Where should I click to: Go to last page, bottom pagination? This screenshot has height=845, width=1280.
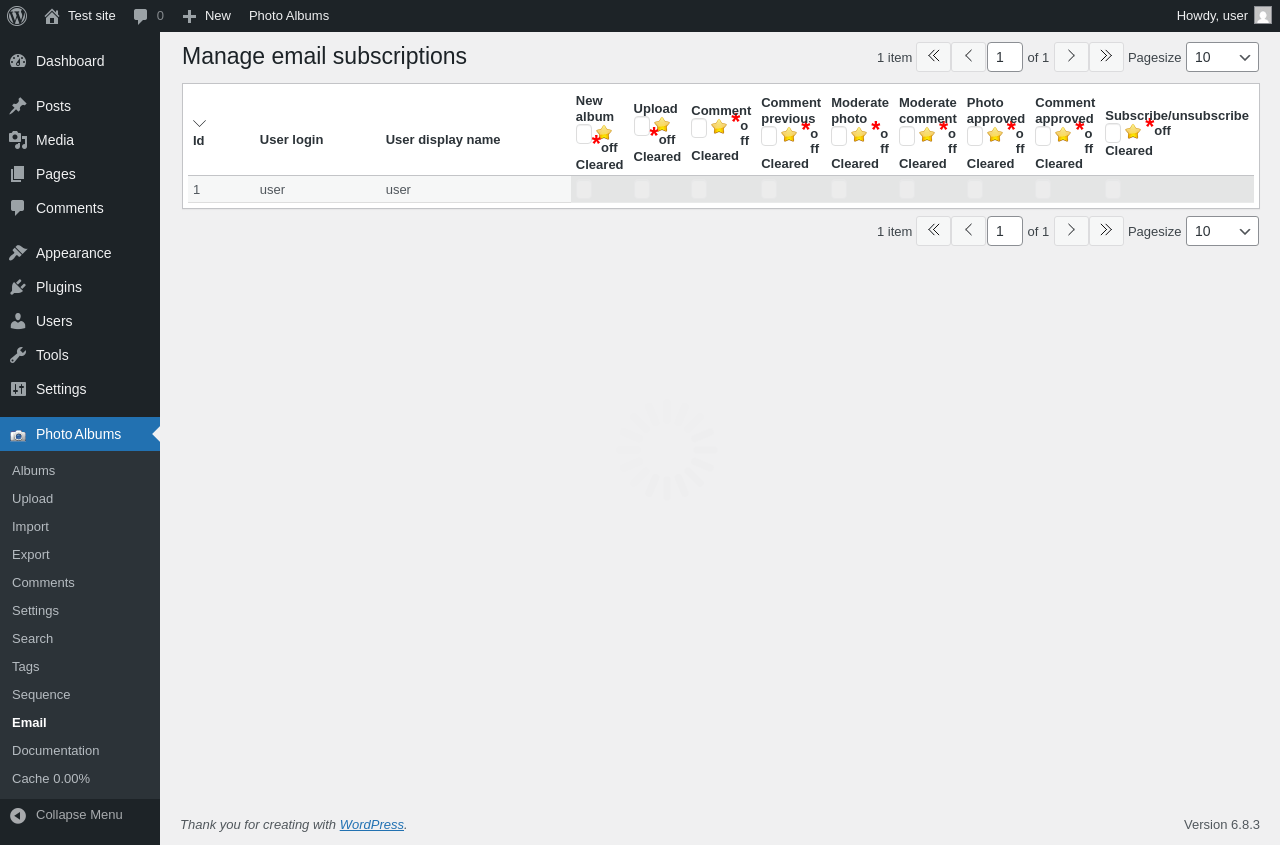point(1106,231)
